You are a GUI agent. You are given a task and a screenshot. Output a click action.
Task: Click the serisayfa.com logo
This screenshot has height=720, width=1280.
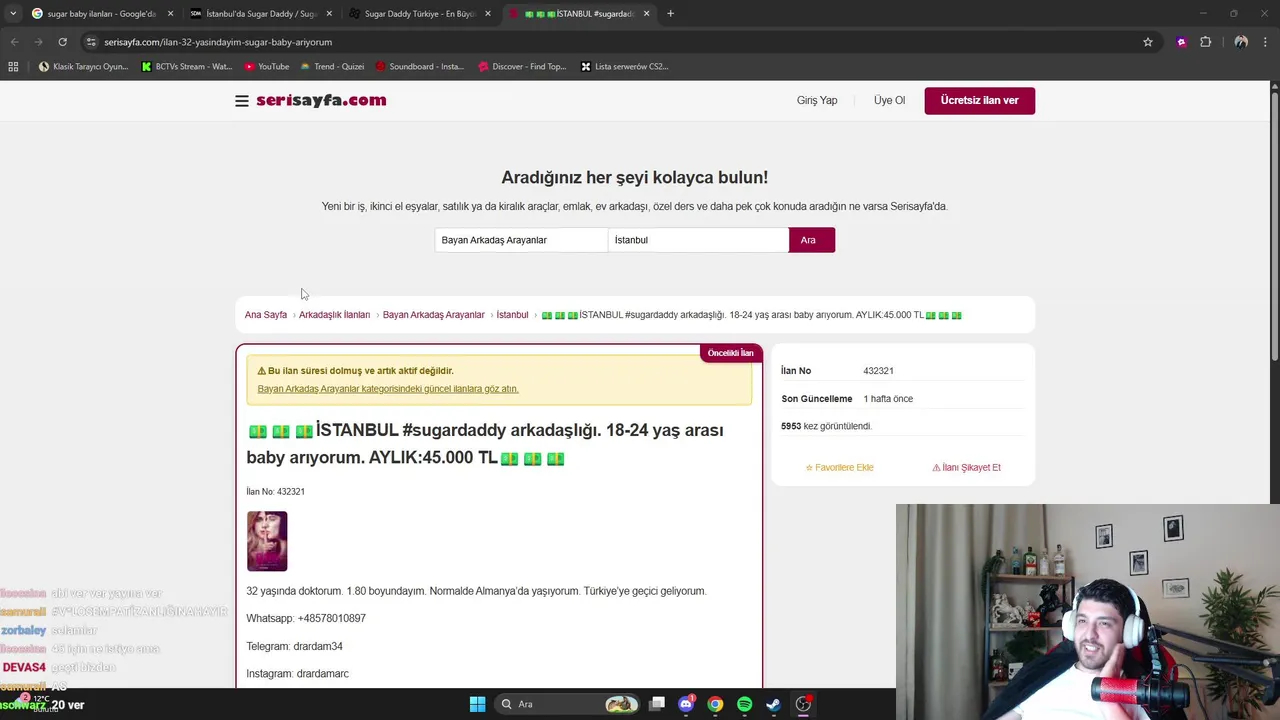coord(321,100)
